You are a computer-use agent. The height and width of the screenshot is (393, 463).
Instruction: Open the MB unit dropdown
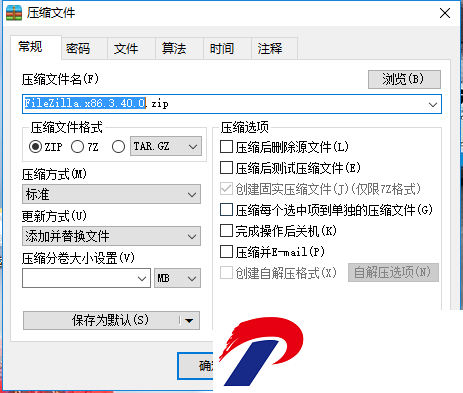pyautogui.click(x=177, y=278)
